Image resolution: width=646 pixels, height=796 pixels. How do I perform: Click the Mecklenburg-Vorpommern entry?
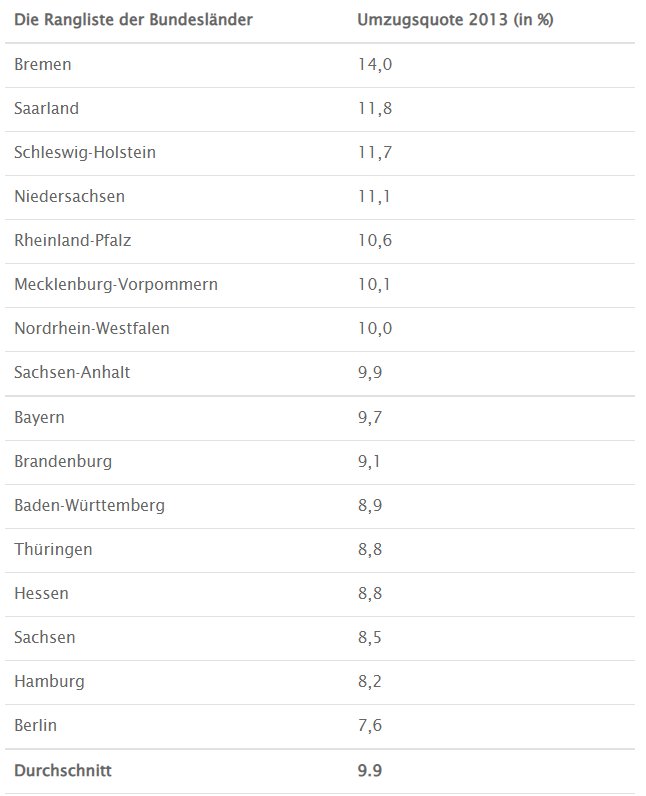[x=116, y=284]
